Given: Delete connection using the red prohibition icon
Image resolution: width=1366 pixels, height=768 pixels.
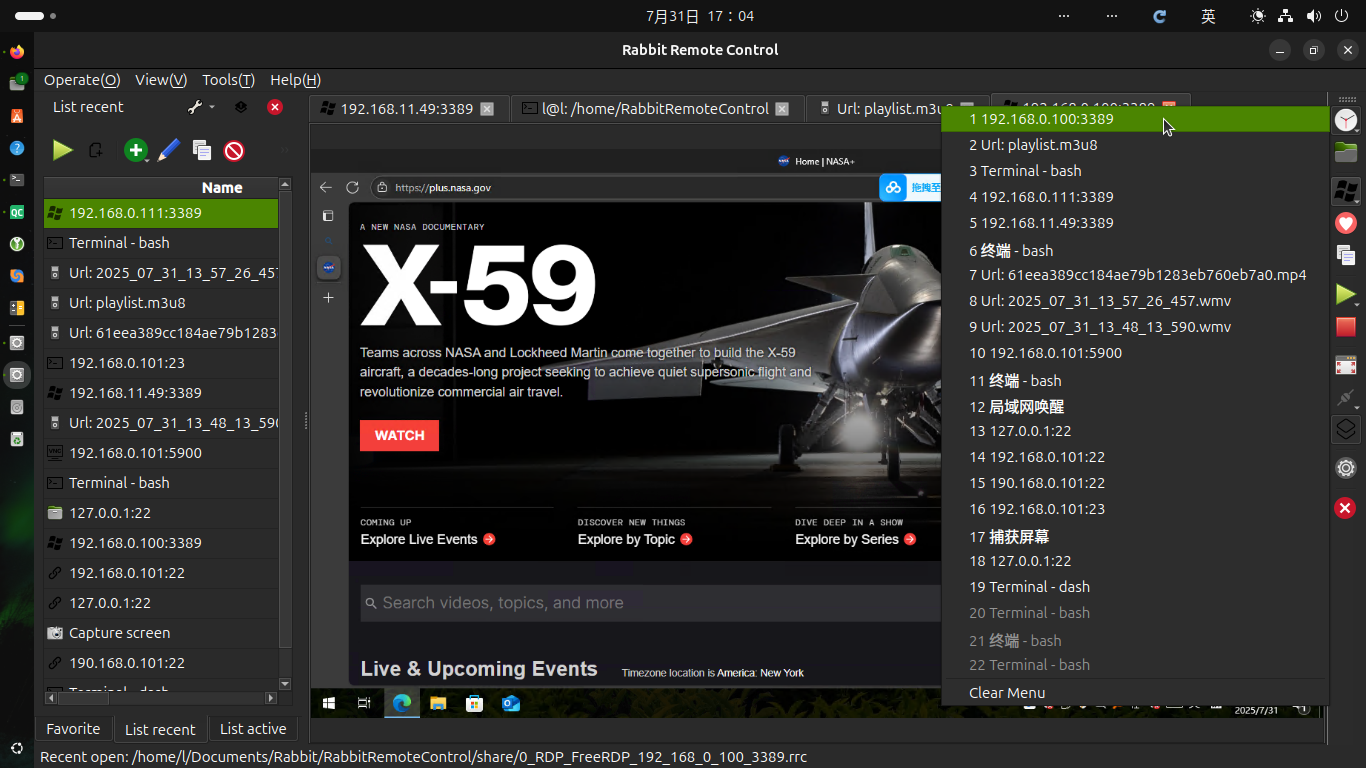Looking at the screenshot, I should point(232,150).
